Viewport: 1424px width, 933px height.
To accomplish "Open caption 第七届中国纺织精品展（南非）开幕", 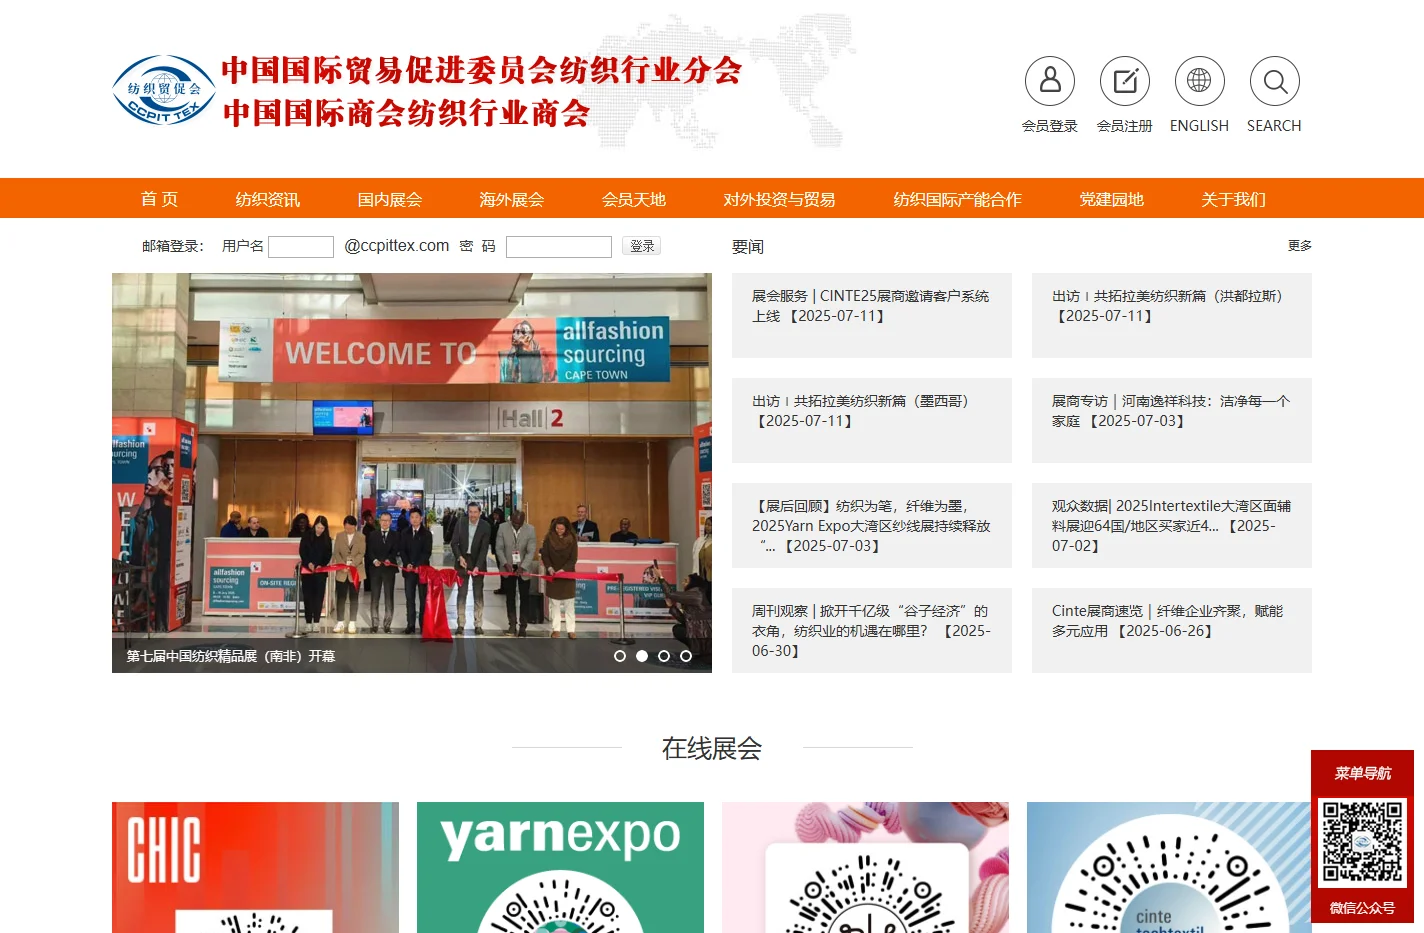I will [231, 656].
